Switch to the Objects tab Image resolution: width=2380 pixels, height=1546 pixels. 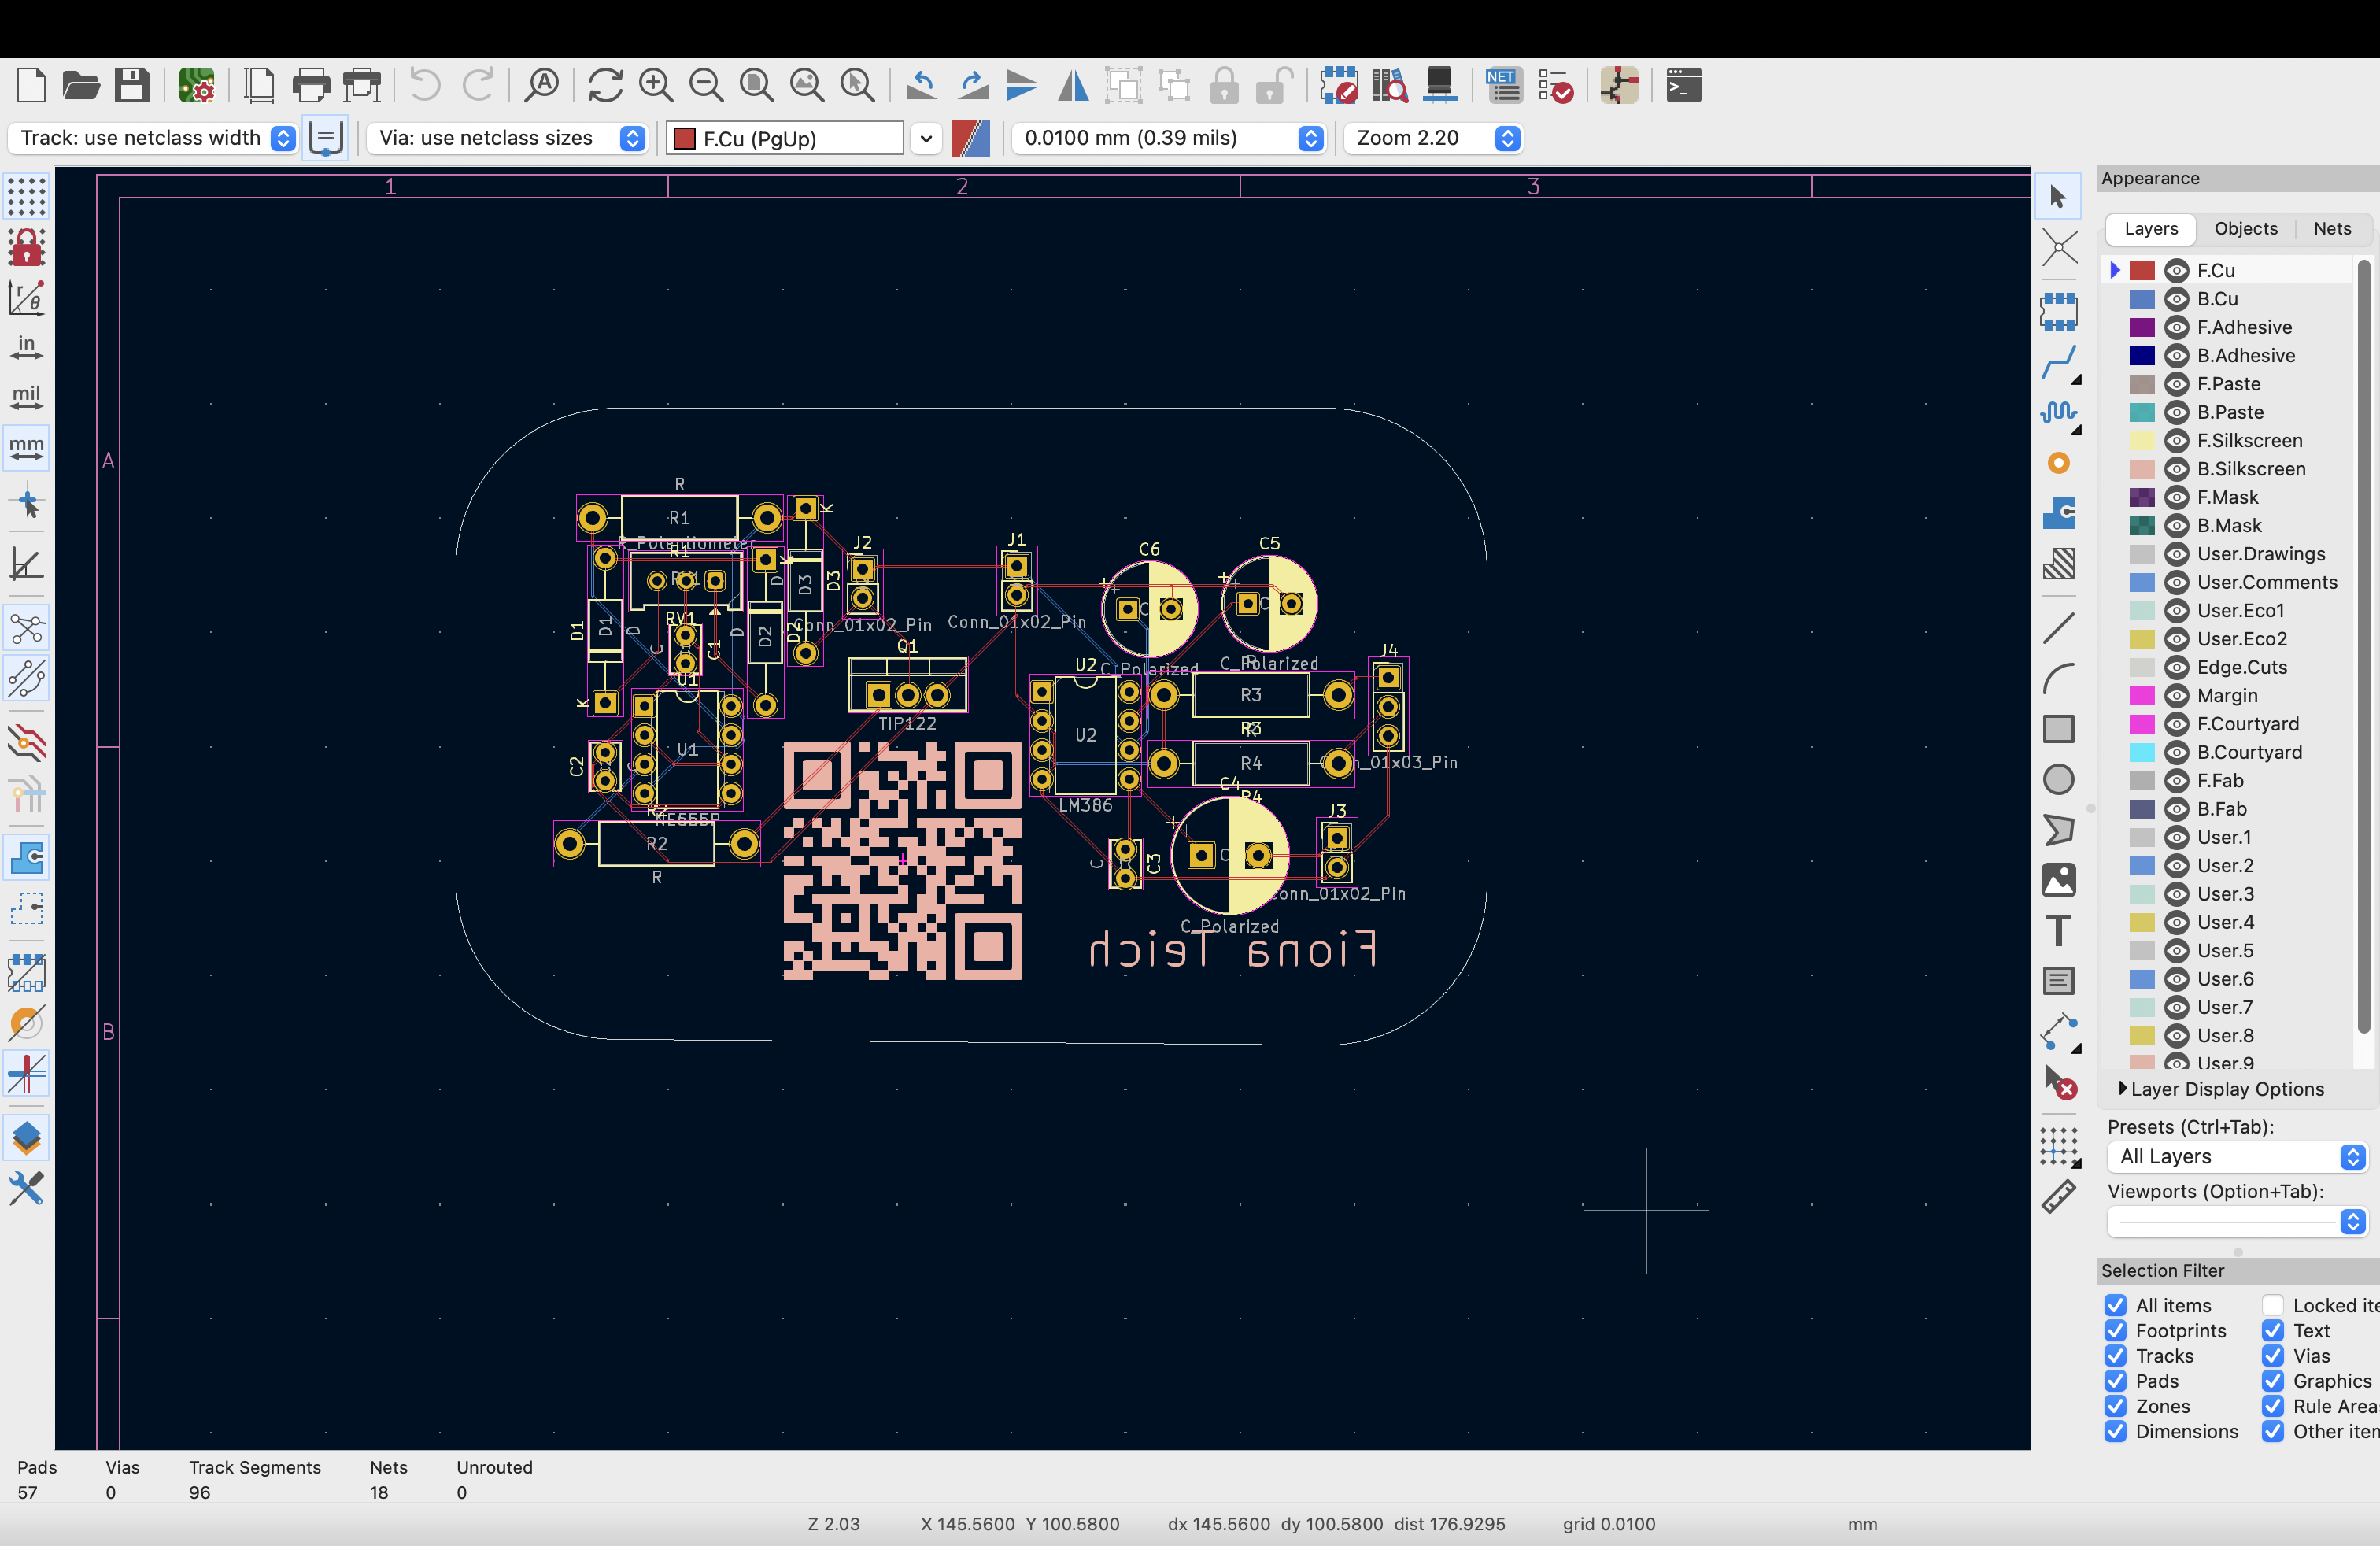coord(2245,229)
